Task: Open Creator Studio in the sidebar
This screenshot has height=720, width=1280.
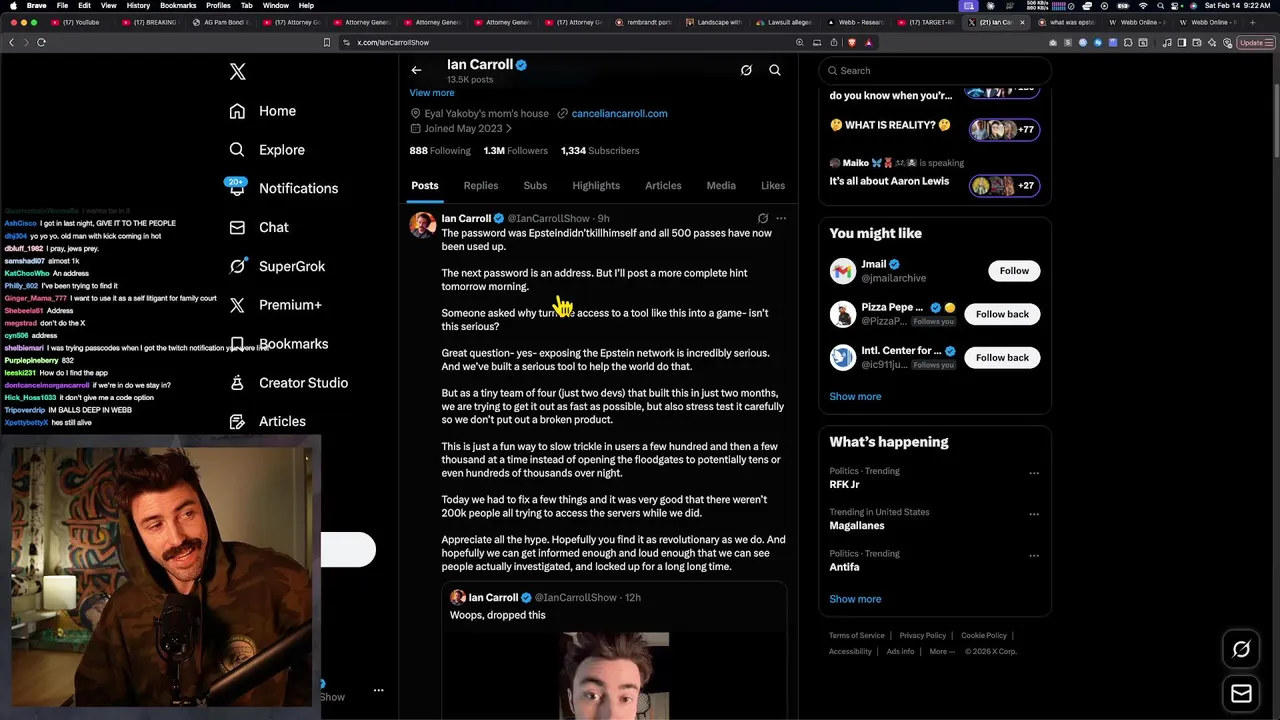Action: pos(289,383)
